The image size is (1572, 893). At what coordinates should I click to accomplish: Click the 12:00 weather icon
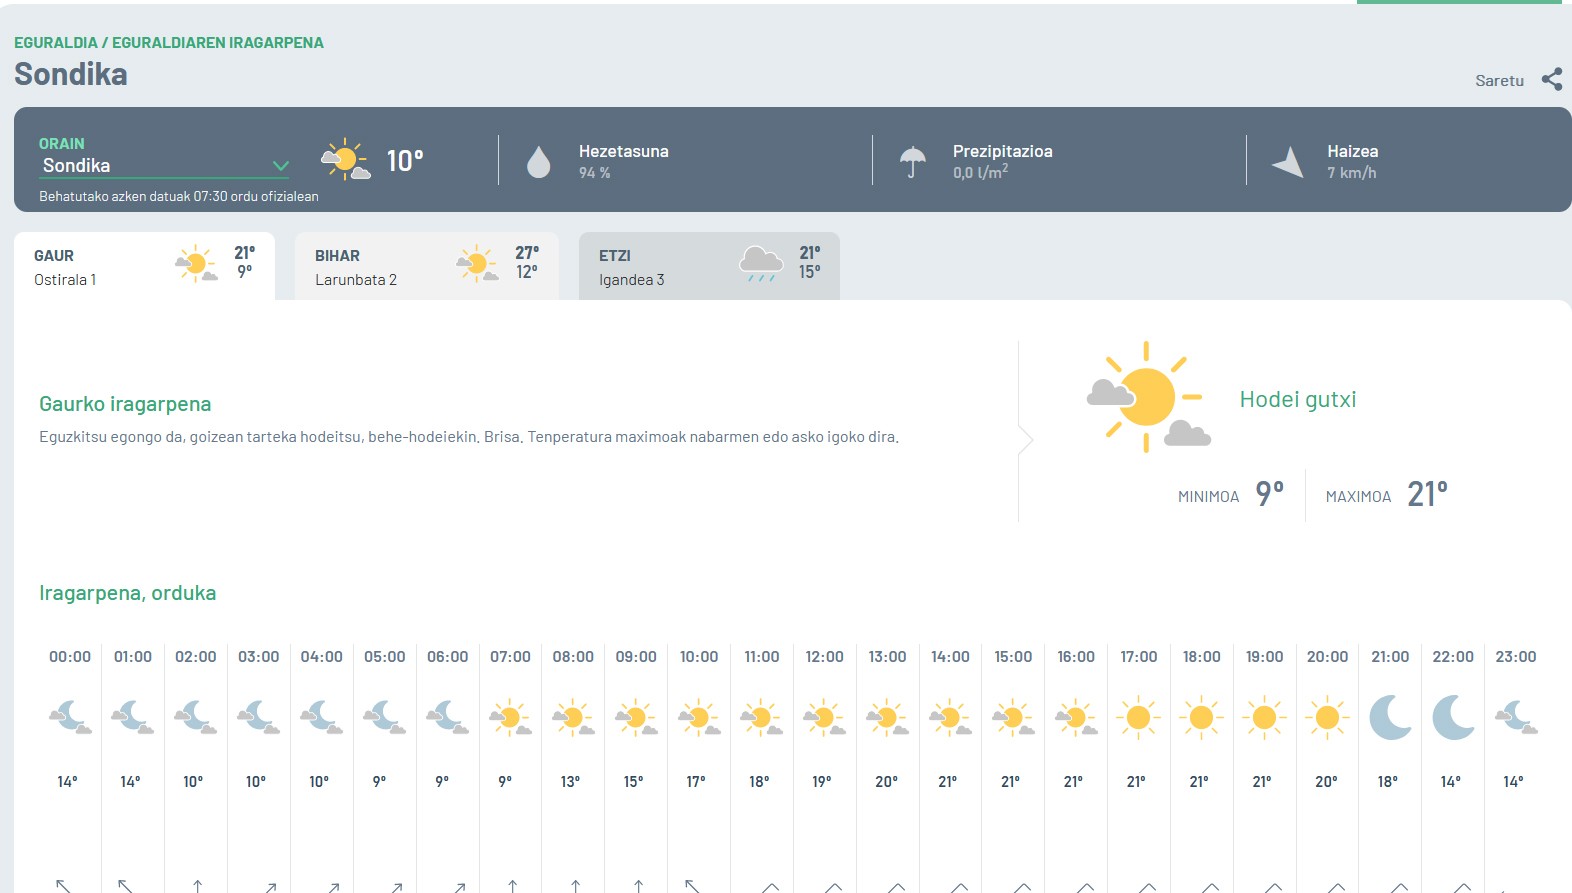coord(824,717)
